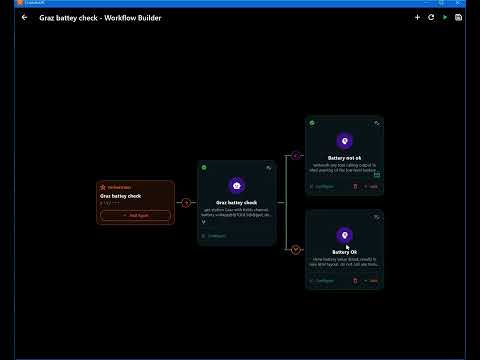Click Configure on Battery Ok node
This screenshot has width=480, height=360.
click(x=322, y=281)
